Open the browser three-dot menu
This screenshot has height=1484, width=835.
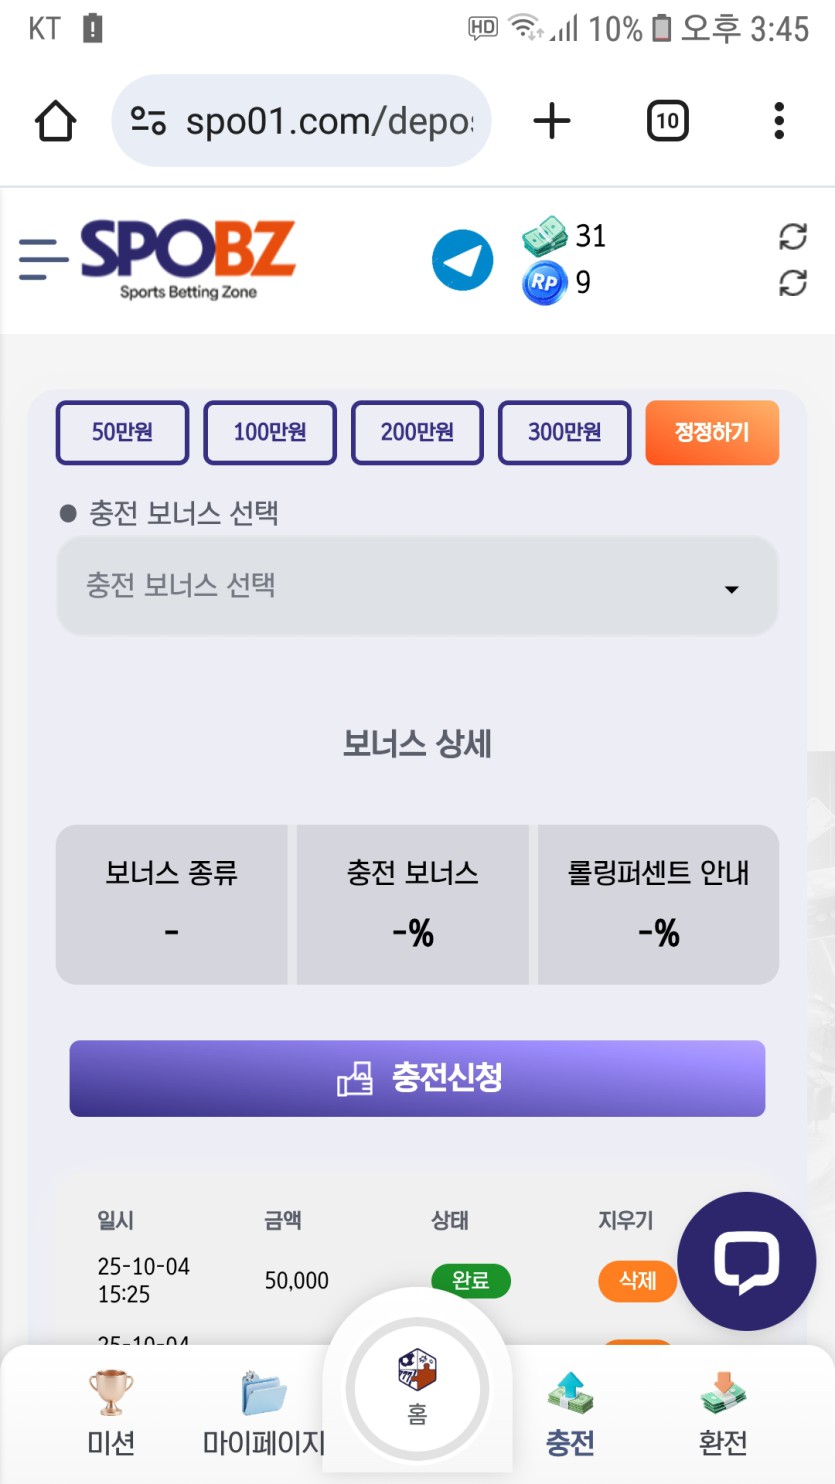778,122
